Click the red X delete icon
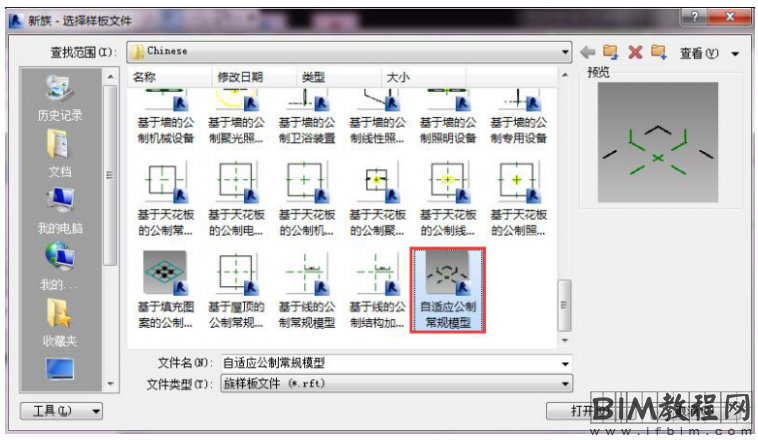758x440 pixels. [x=635, y=52]
